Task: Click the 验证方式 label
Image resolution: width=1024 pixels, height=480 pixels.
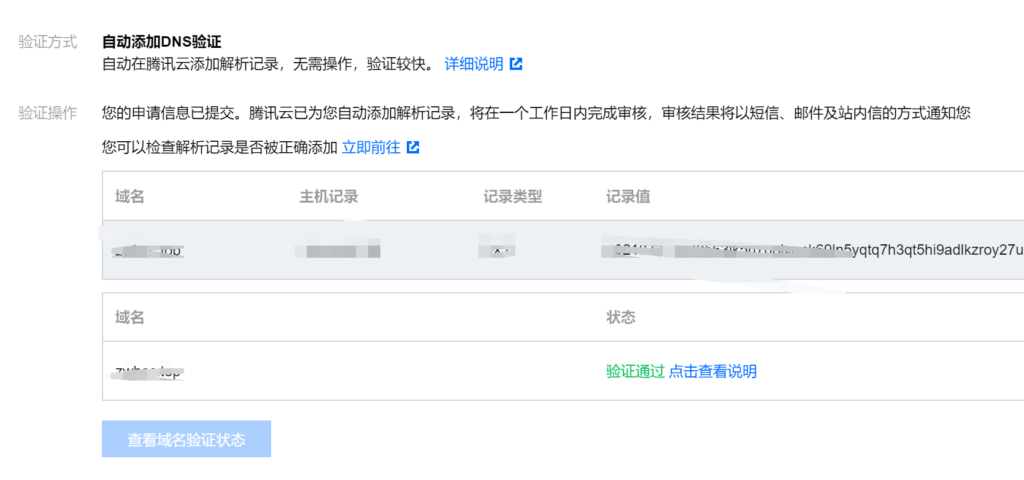Action: click(47, 43)
